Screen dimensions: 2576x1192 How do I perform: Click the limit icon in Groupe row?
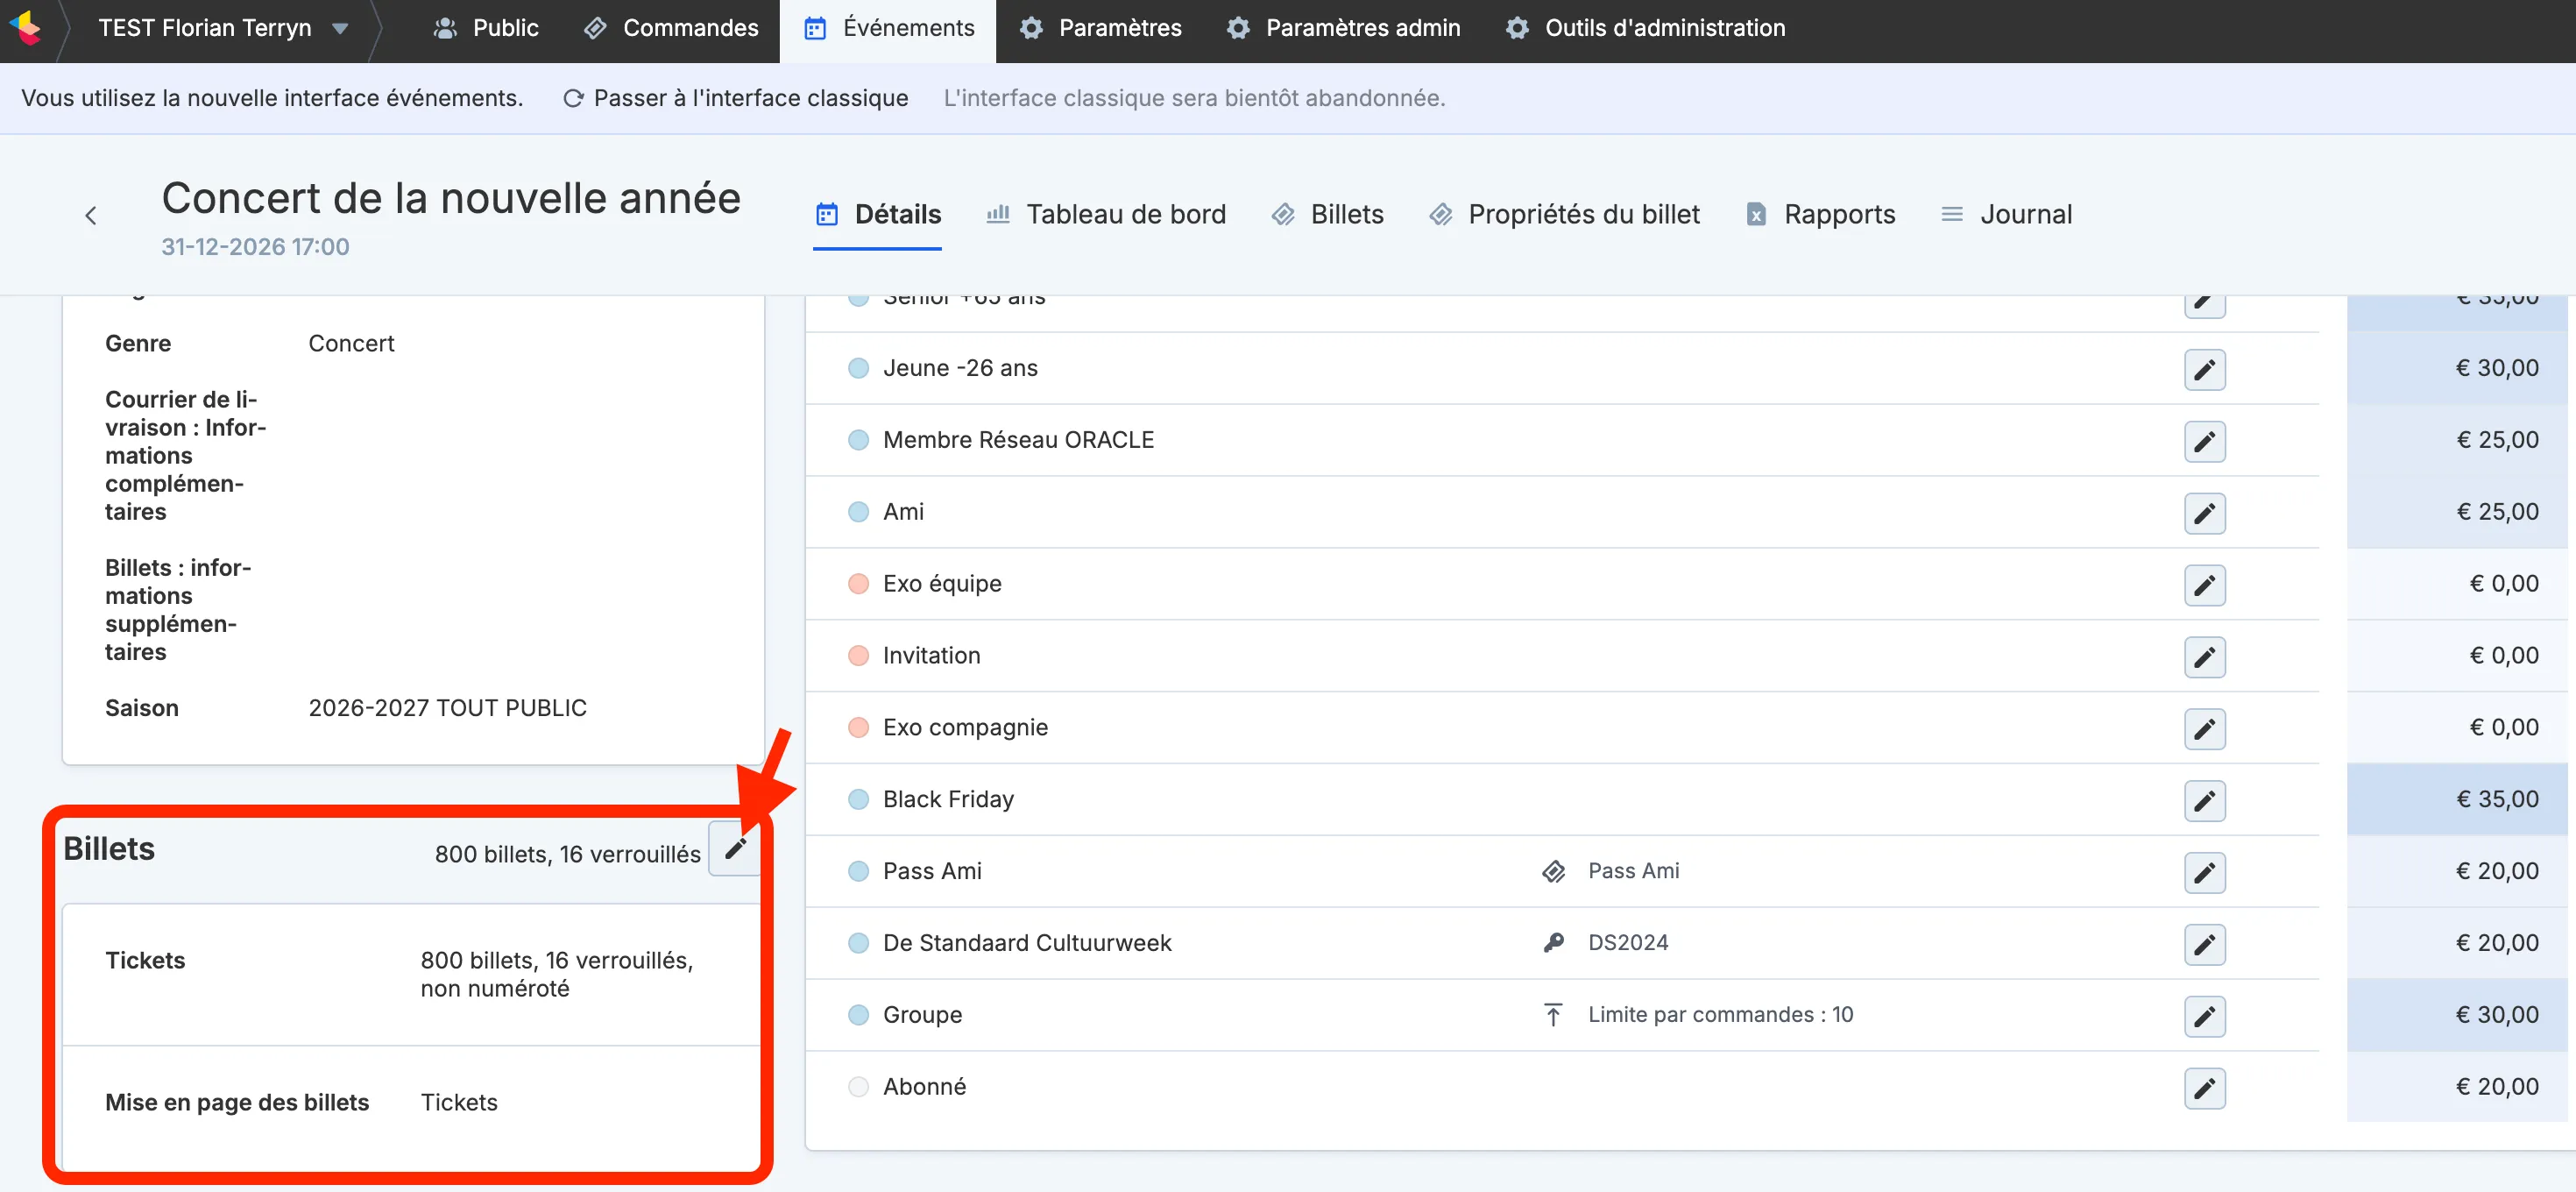(x=1553, y=1015)
